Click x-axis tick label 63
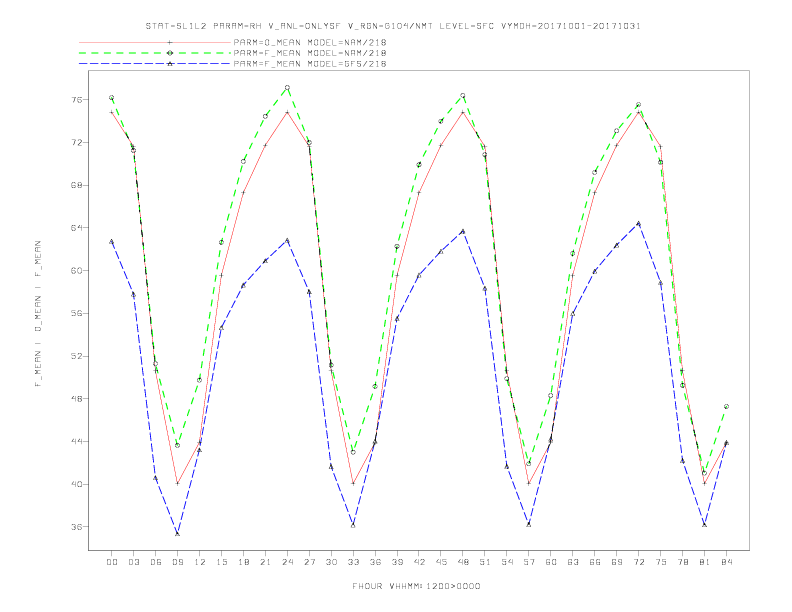This screenshot has width=792, height=612. point(573,562)
